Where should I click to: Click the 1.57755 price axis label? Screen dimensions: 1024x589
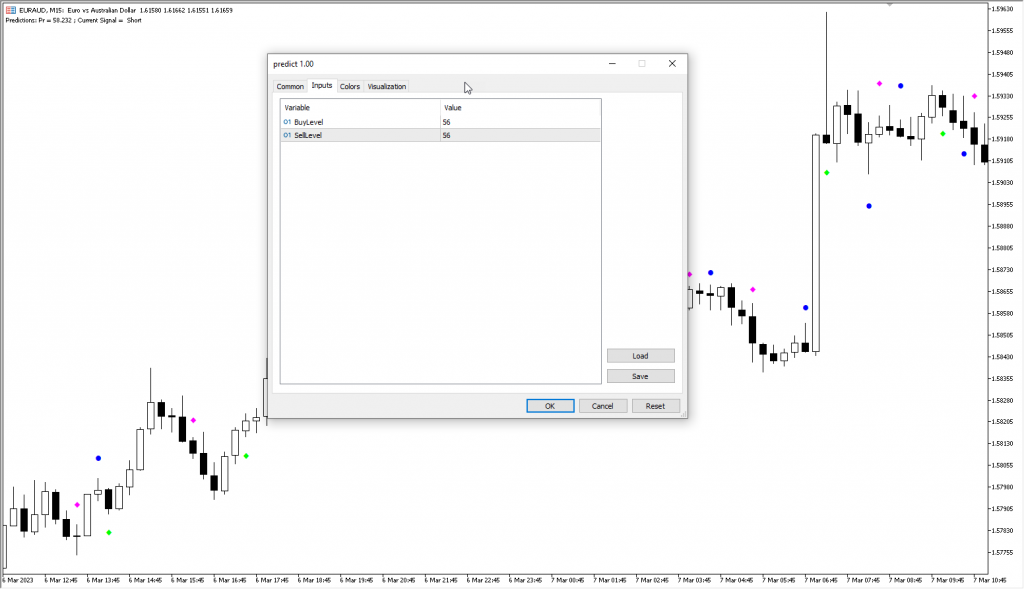click(x=1002, y=552)
